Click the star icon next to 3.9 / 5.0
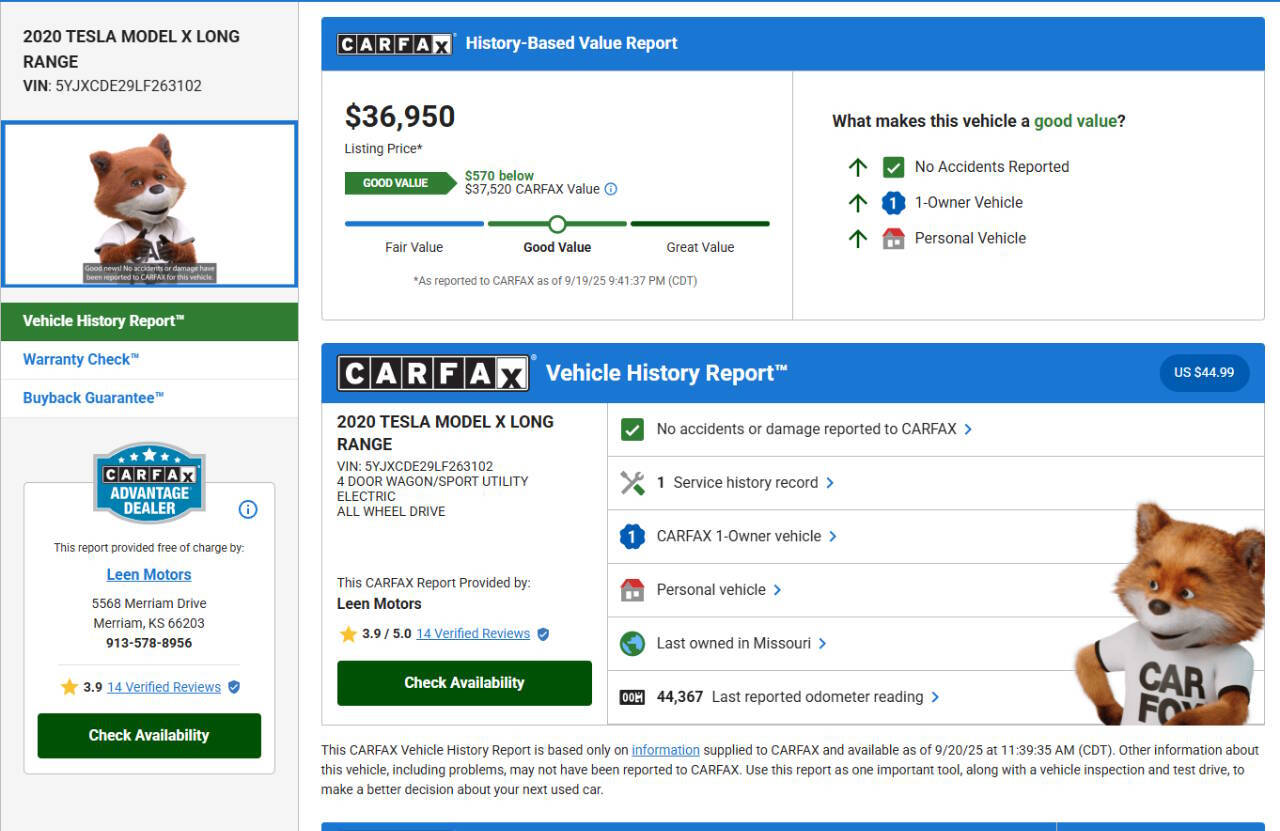Viewport: 1280px width, 831px height. coord(348,634)
